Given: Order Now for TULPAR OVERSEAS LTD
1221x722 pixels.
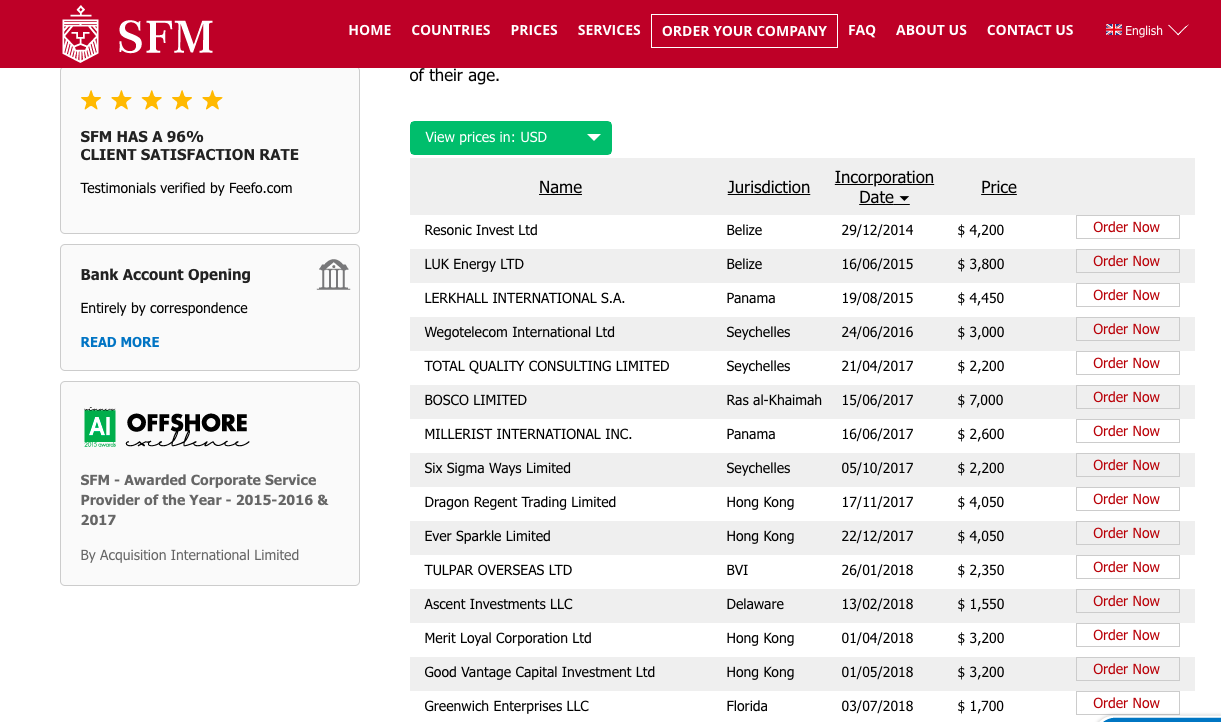Looking at the screenshot, I should pos(1127,567).
